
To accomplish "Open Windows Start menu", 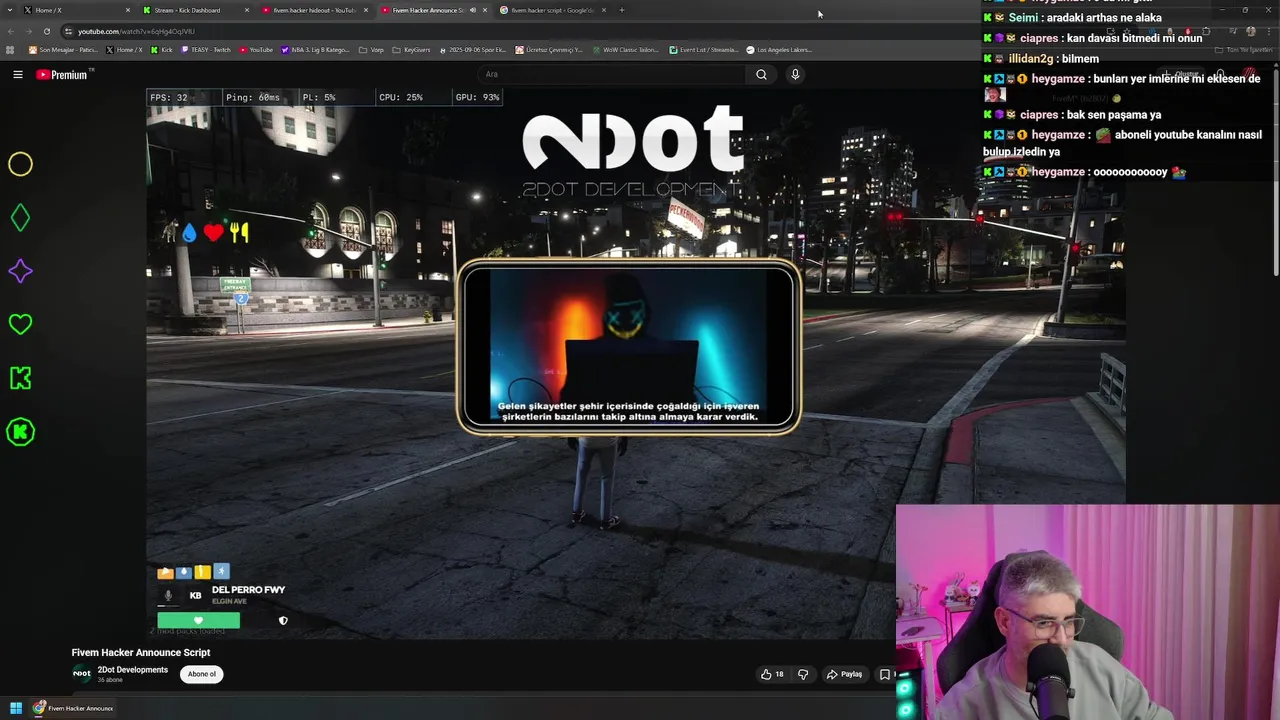I will 15,708.
